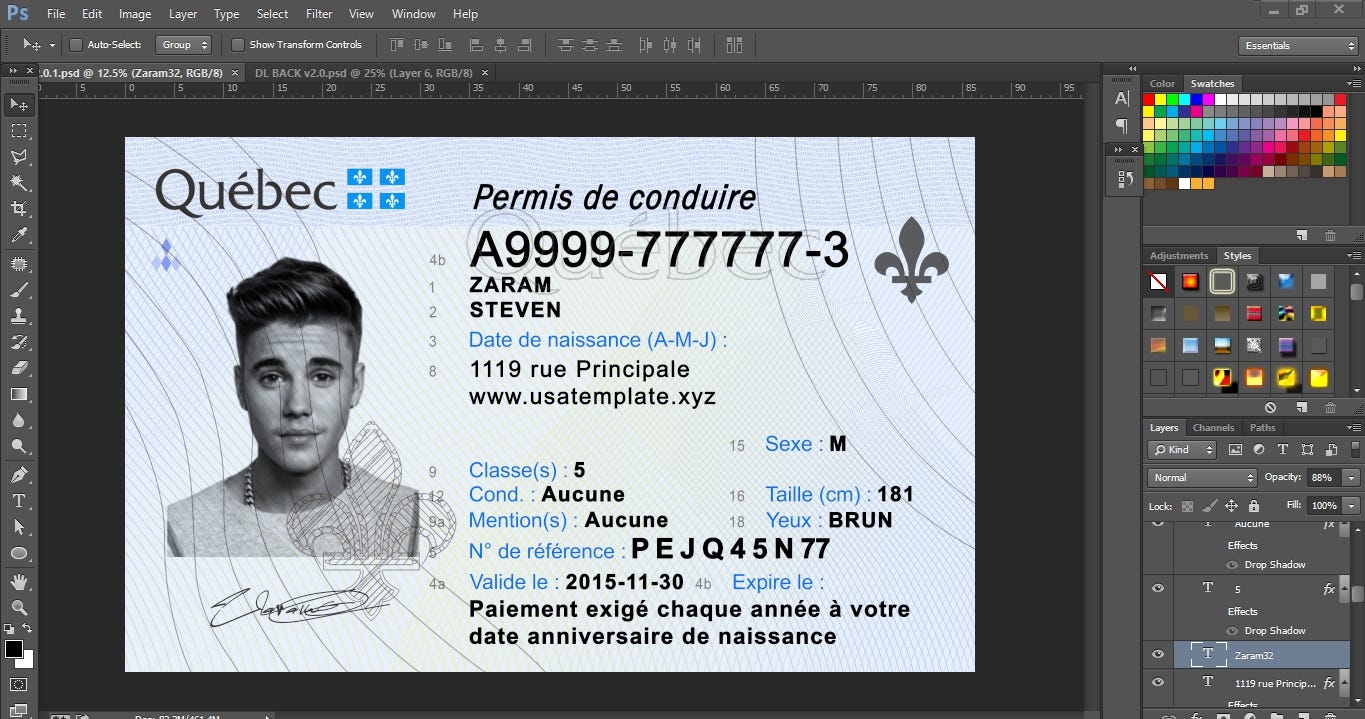
Task: Select the Zoom tool
Action: click(19, 607)
